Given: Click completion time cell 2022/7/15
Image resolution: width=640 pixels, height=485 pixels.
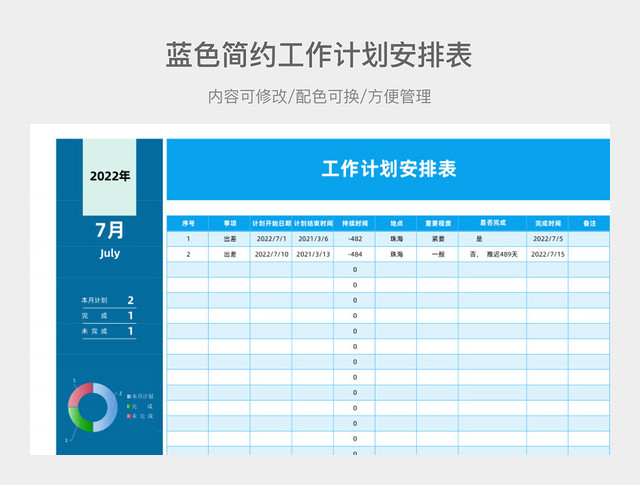Looking at the screenshot, I should click(x=548, y=254).
